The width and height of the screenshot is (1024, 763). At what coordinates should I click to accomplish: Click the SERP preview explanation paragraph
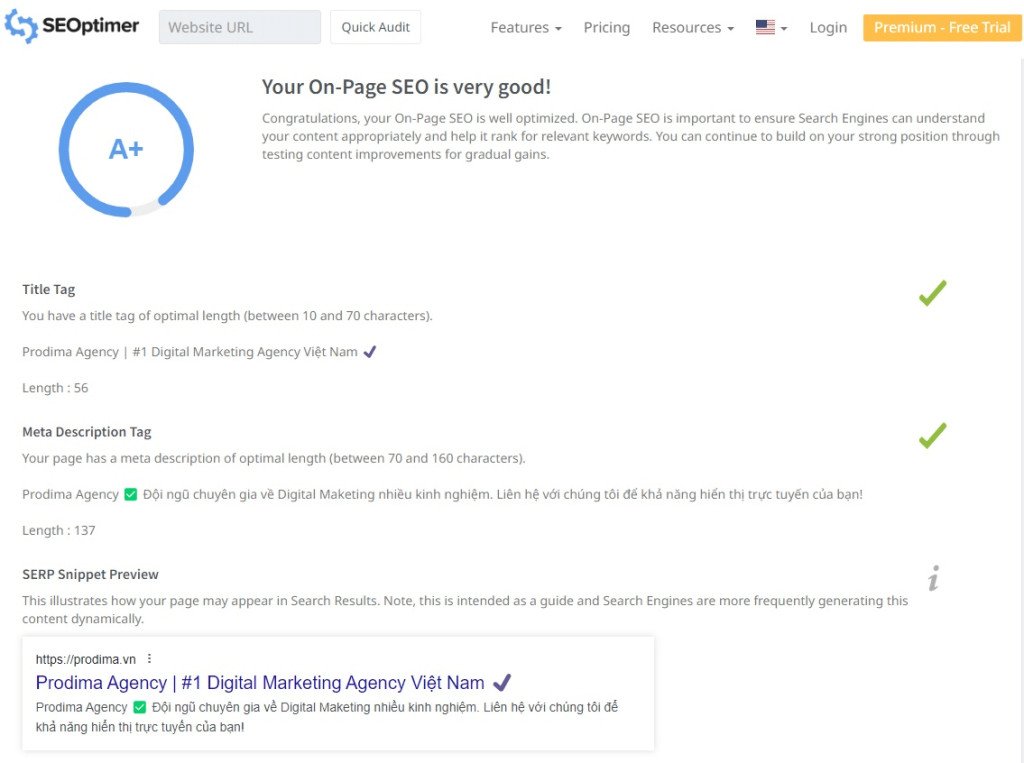coord(465,609)
